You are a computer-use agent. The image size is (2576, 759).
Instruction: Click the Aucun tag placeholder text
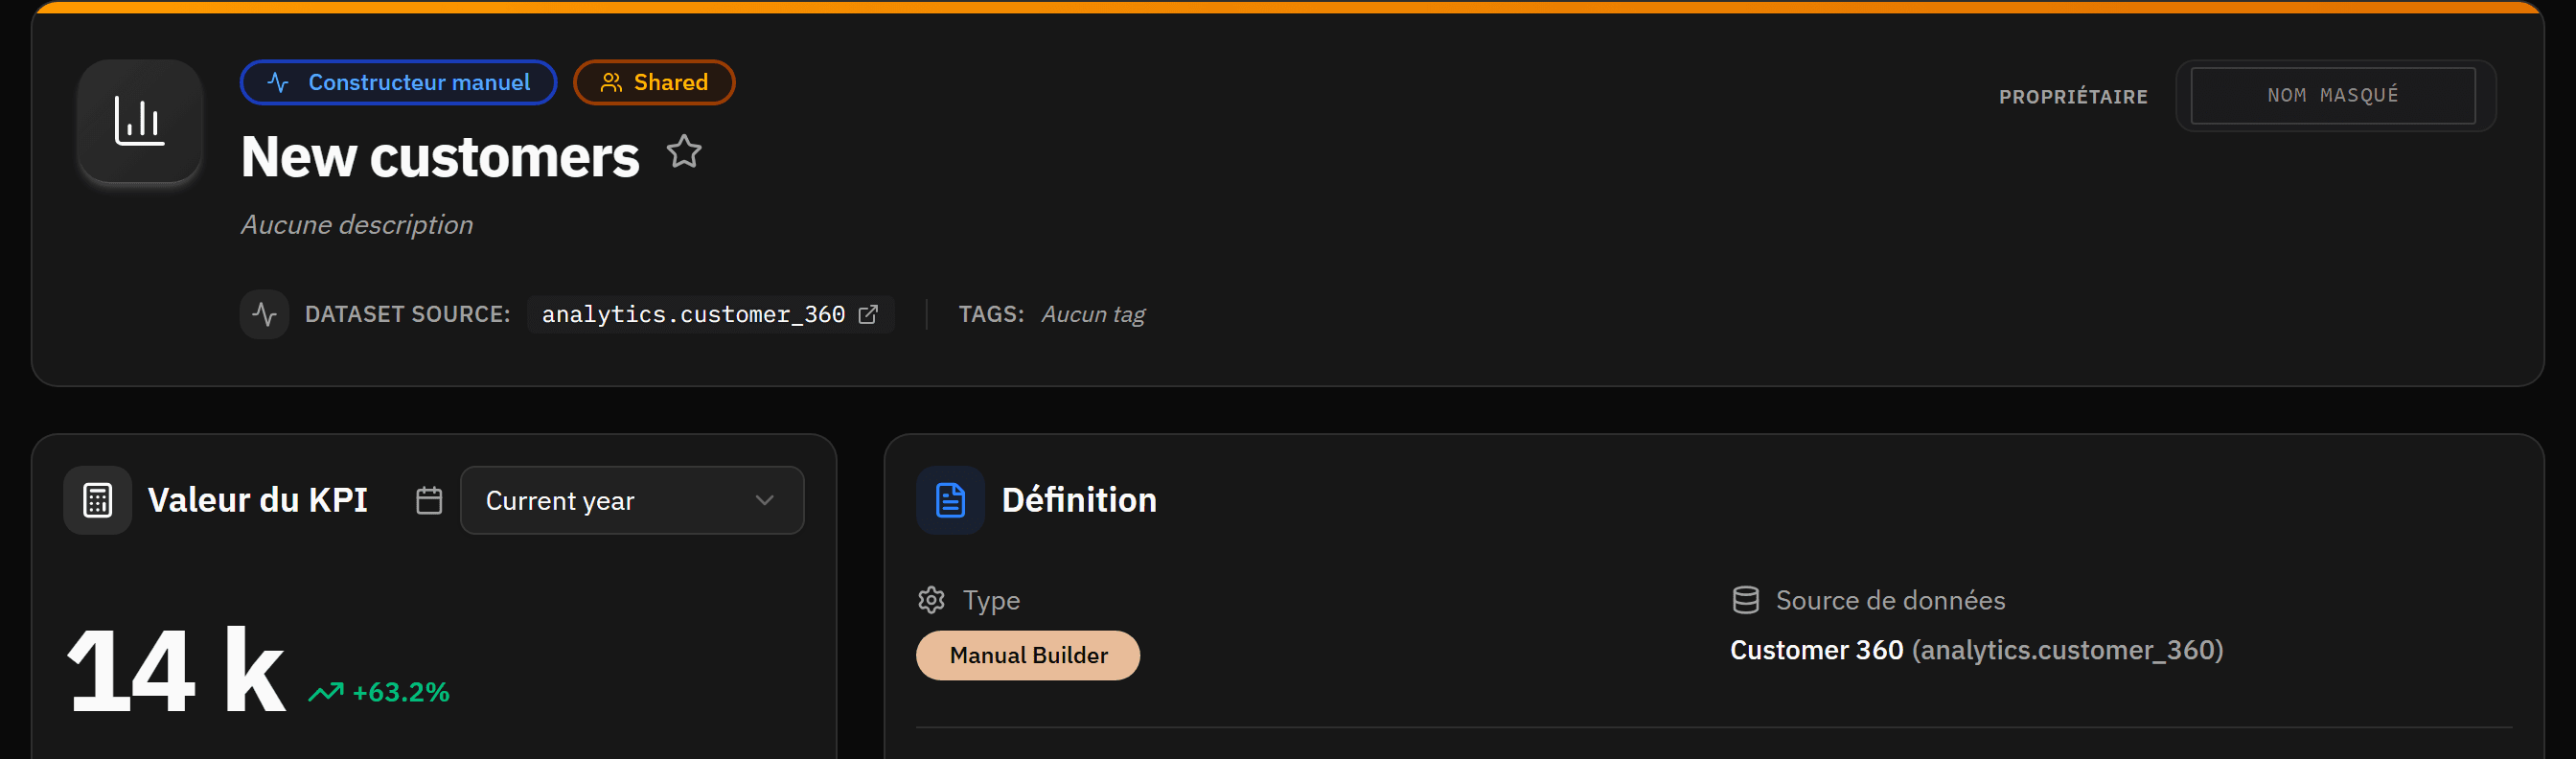[x=1093, y=314]
